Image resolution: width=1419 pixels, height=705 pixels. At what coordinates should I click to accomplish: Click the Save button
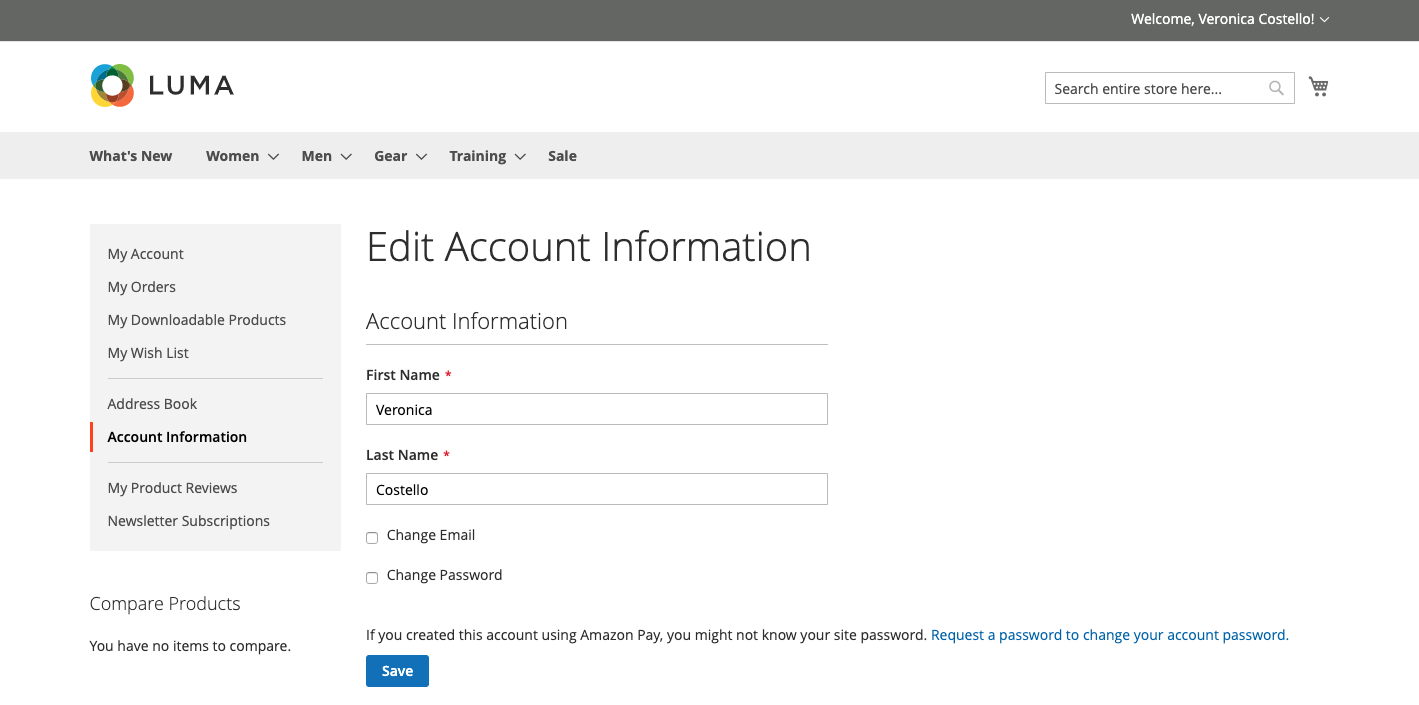397,671
